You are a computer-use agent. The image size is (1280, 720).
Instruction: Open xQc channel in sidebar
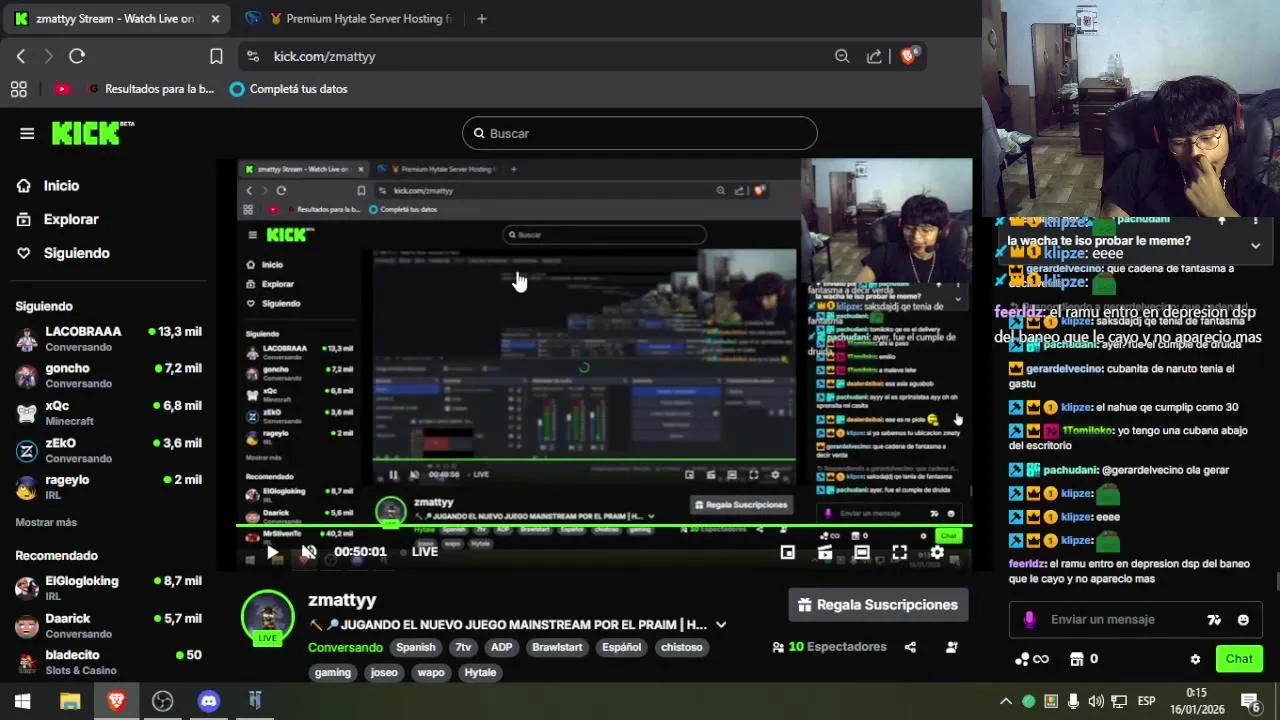click(108, 413)
